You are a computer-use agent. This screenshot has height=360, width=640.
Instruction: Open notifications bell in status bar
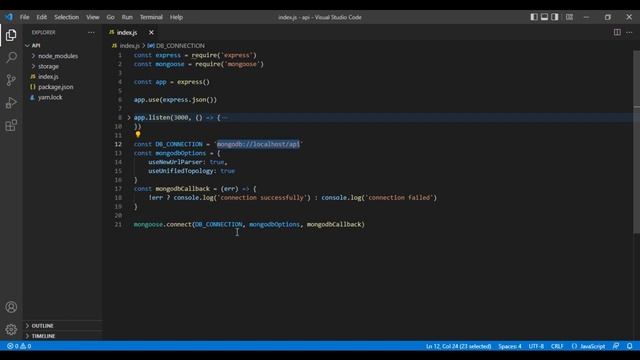click(x=629, y=346)
